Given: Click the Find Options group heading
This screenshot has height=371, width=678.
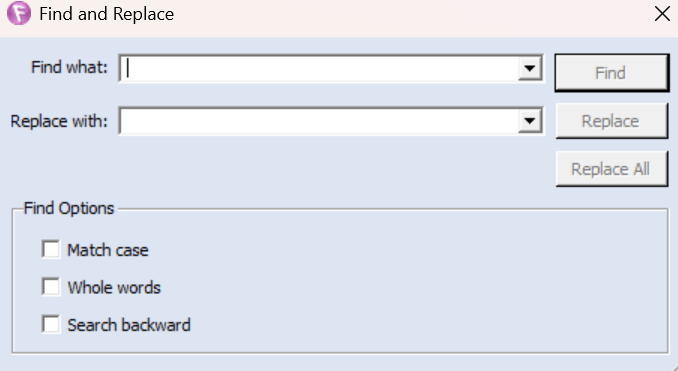Looking at the screenshot, I should tap(69, 208).
